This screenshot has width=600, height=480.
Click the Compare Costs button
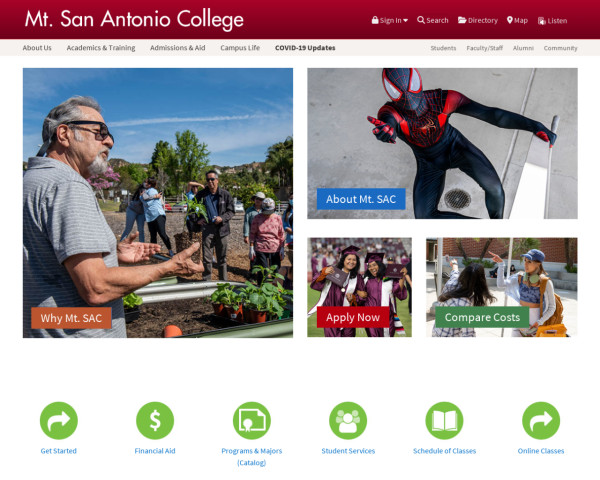[482, 317]
